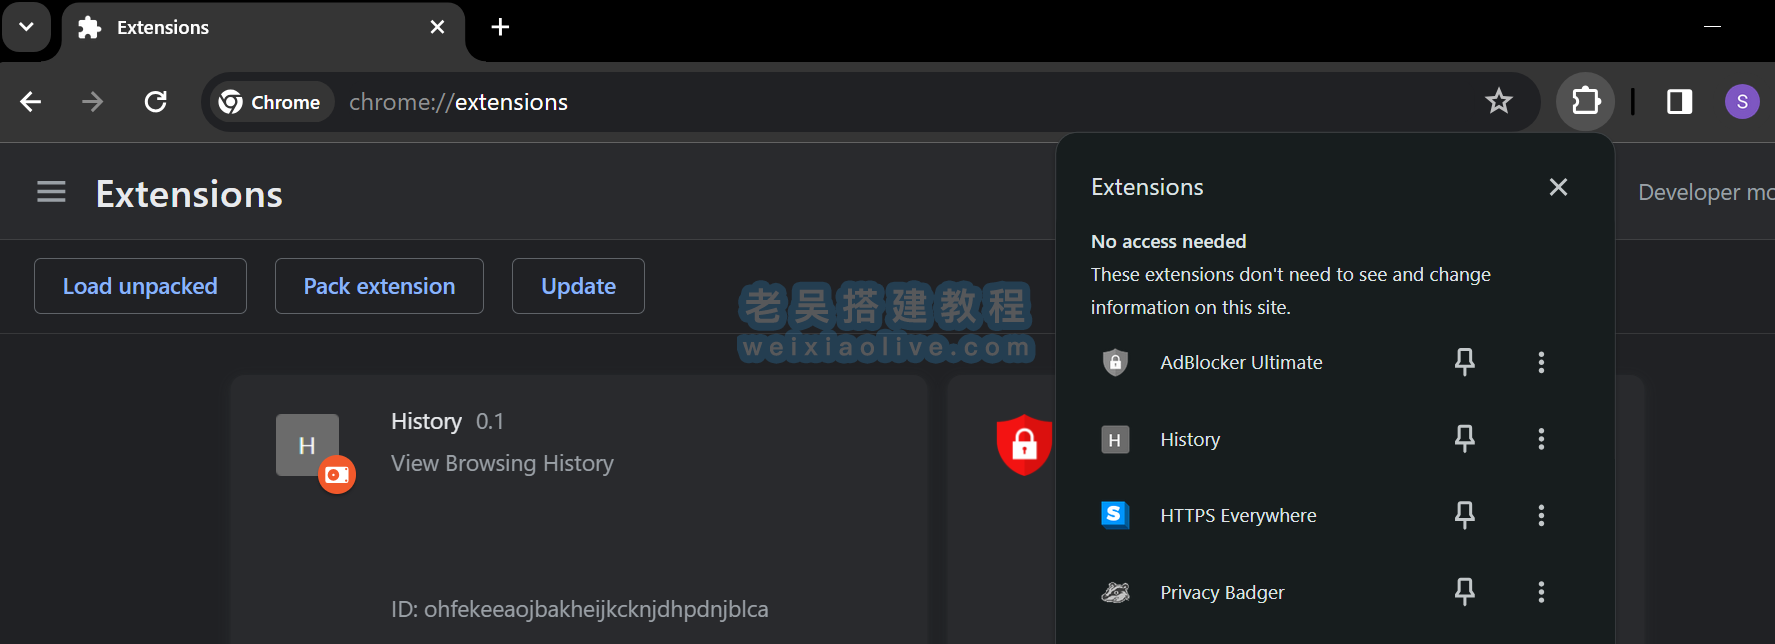Click the Extensions puzzle icon in toolbar

pyautogui.click(x=1586, y=101)
